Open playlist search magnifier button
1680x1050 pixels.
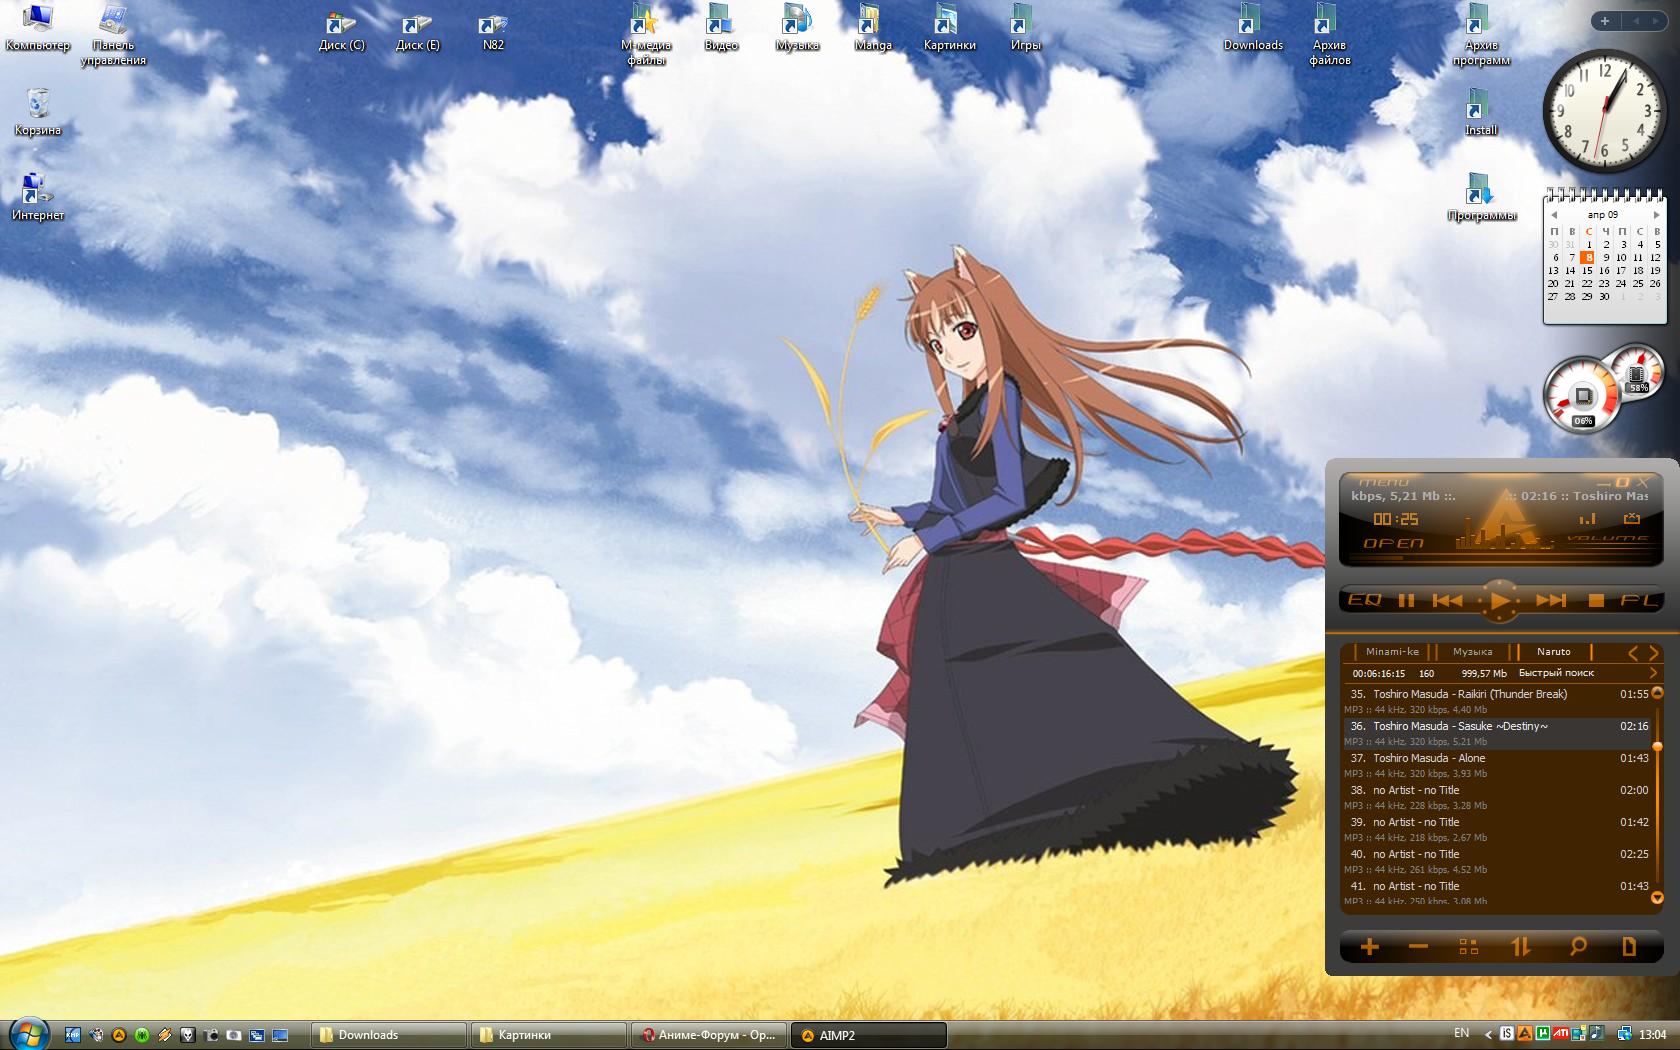point(1578,946)
